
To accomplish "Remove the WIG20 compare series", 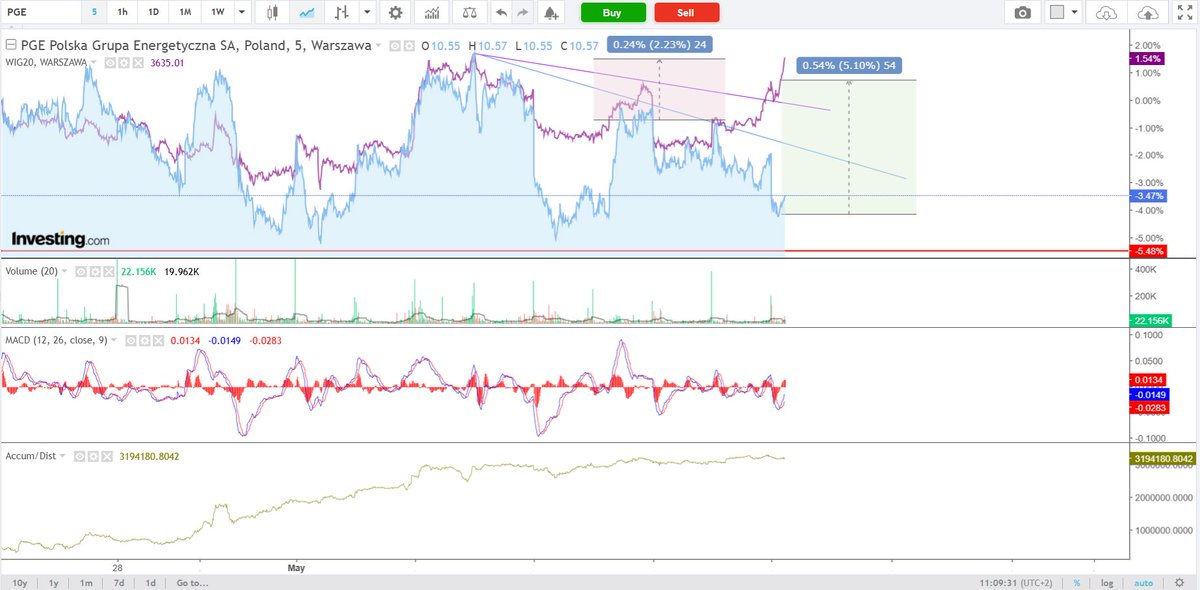I will [138, 63].
